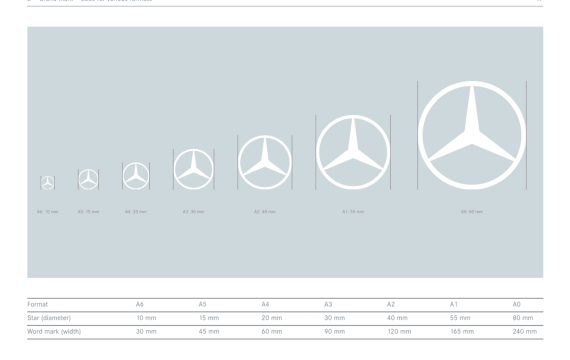Select the 'Word mark (width)' row label
Image resolution: width=570 pixels, height=360 pixels.
tap(54, 331)
